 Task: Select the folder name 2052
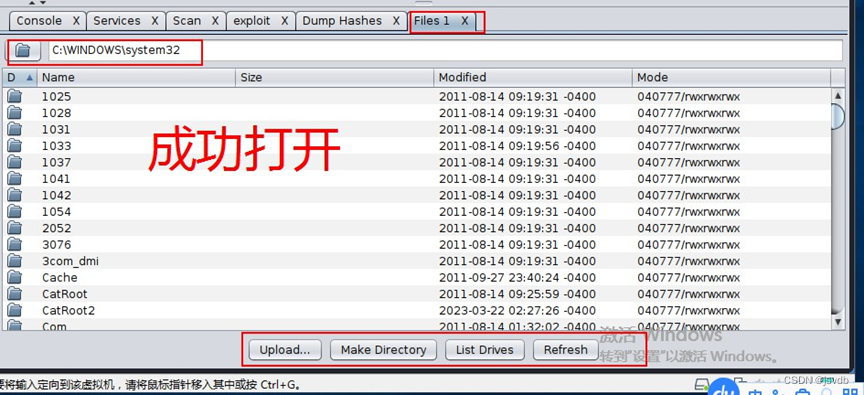tap(57, 228)
